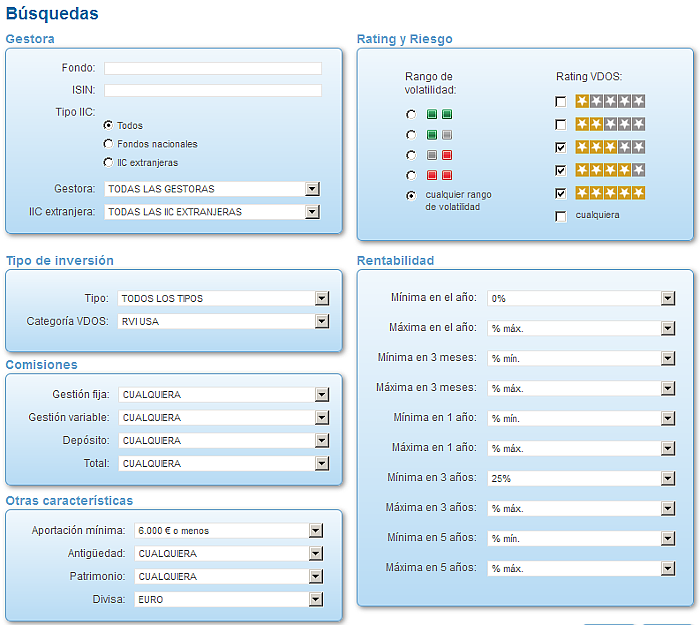Screen dimensions: 700x625
Task: Click the one-star rating icon
Action: pos(610,101)
